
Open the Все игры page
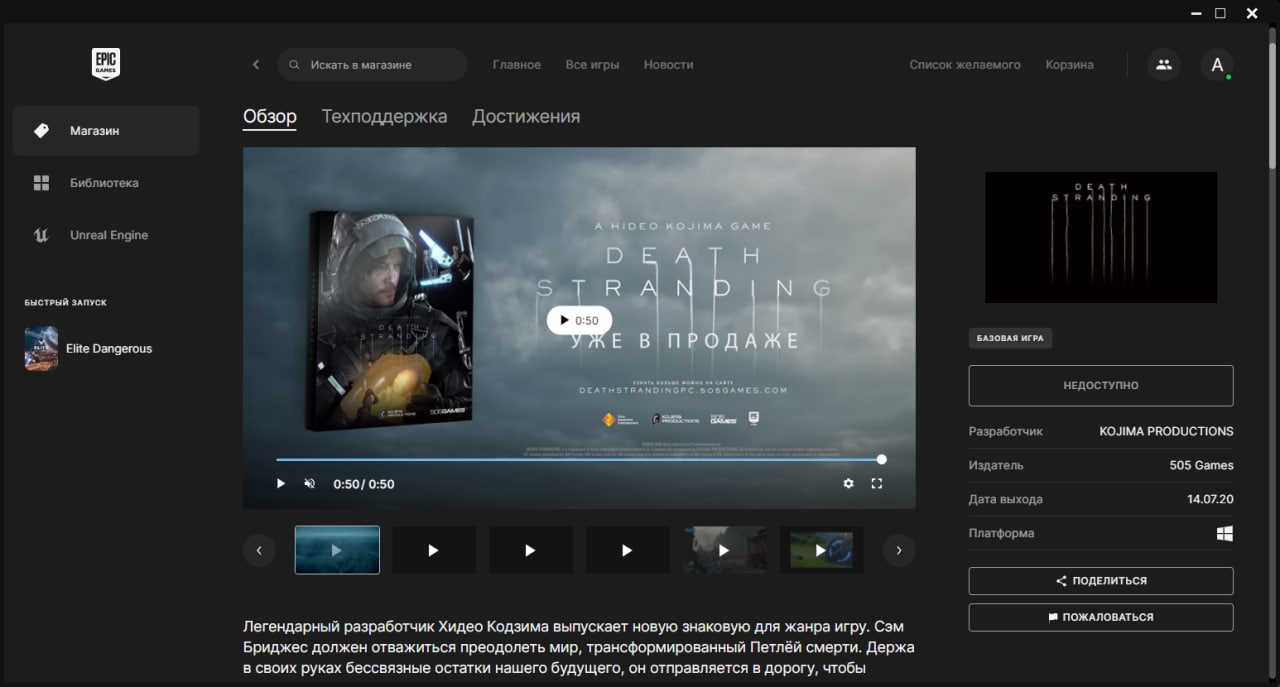pyautogui.click(x=592, y=64)
